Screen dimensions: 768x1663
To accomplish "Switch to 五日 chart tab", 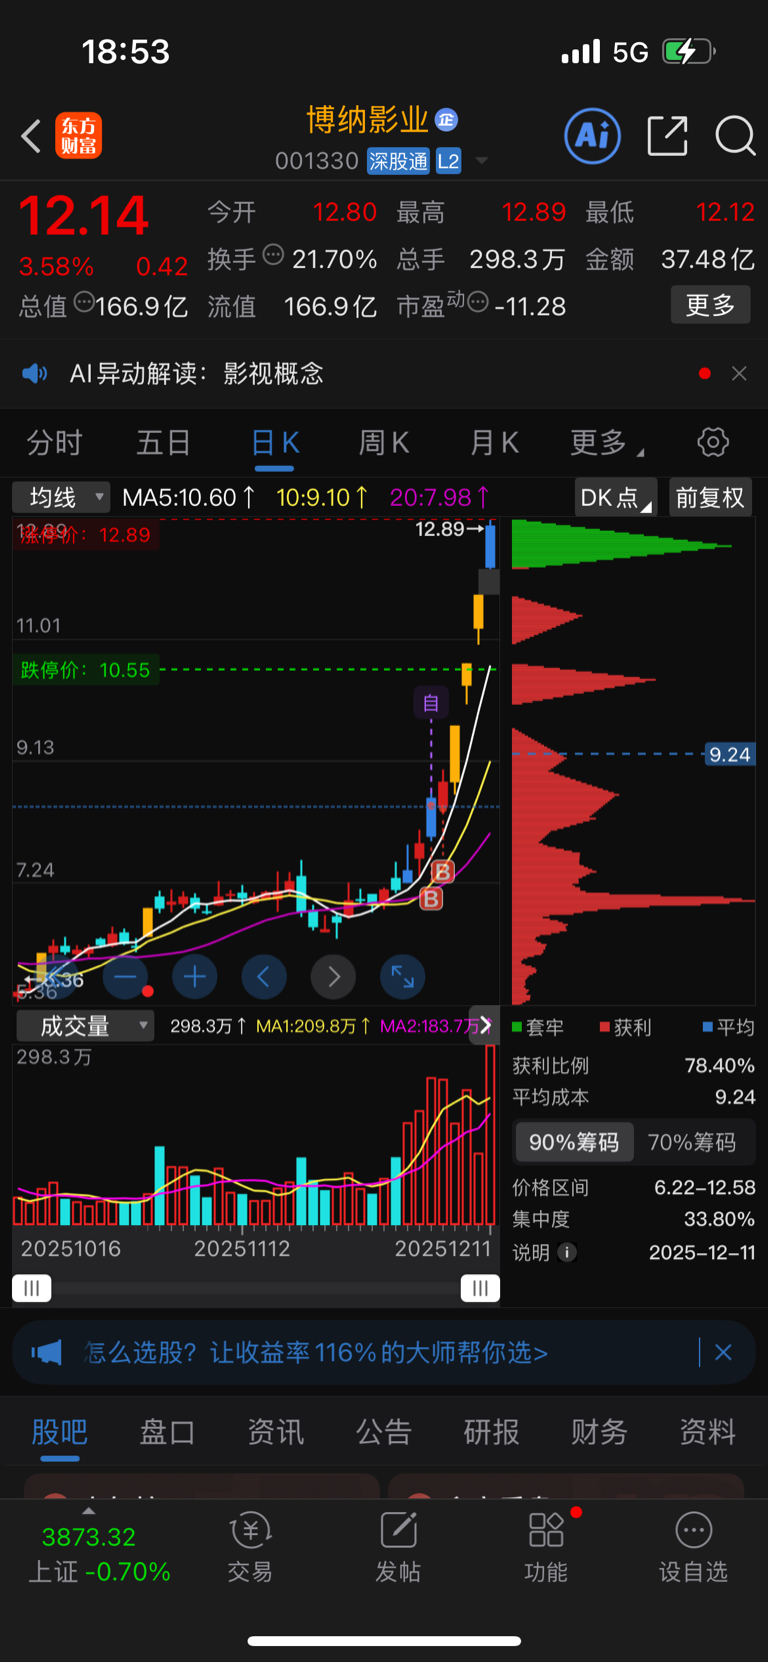I will (163, 442).
